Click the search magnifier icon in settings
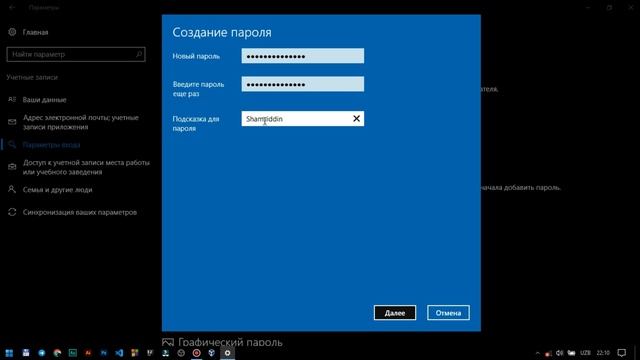This screenshot has width=640, height=360. [x=138, y=54]
